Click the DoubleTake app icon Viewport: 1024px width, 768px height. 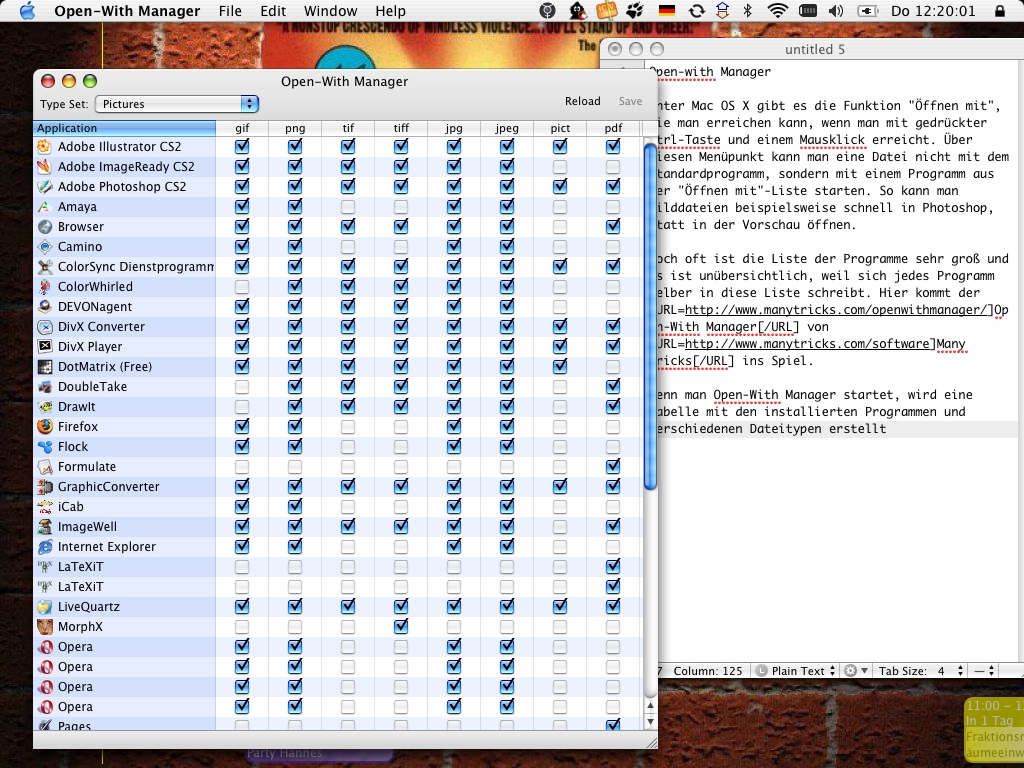pos(44,387)
